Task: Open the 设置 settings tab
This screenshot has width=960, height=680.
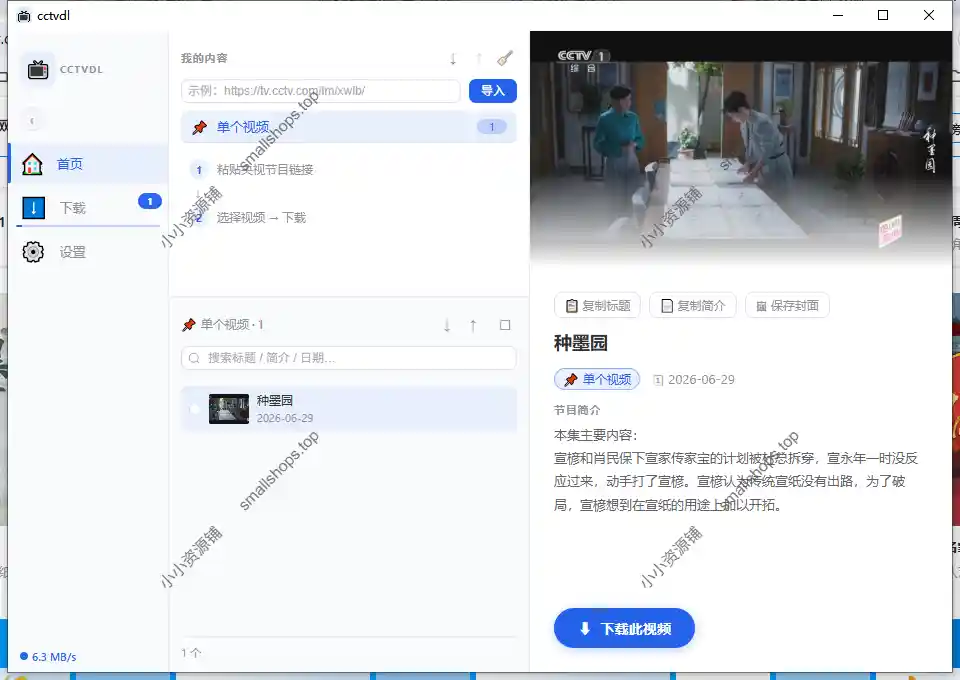Action: pyautogui.click(x=88, y=252)
